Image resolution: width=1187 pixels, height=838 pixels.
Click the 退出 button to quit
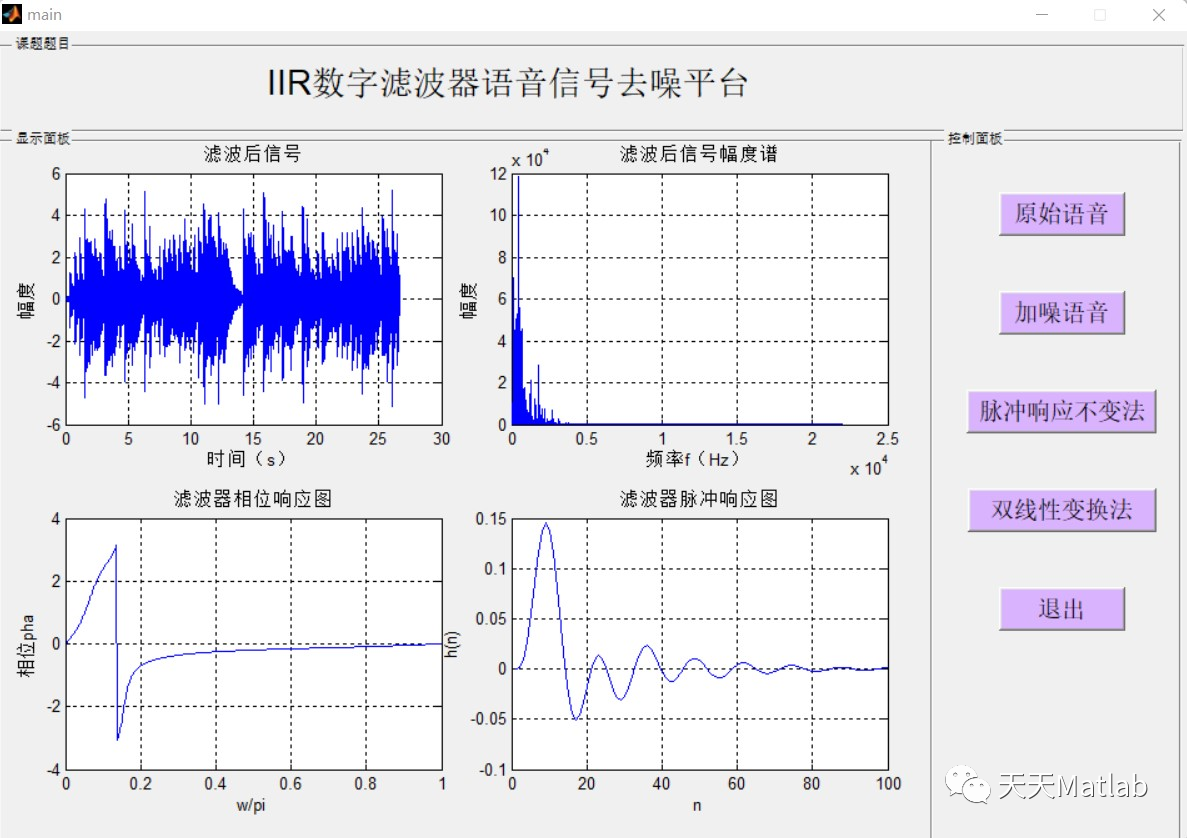click(x=1061, y=609)
